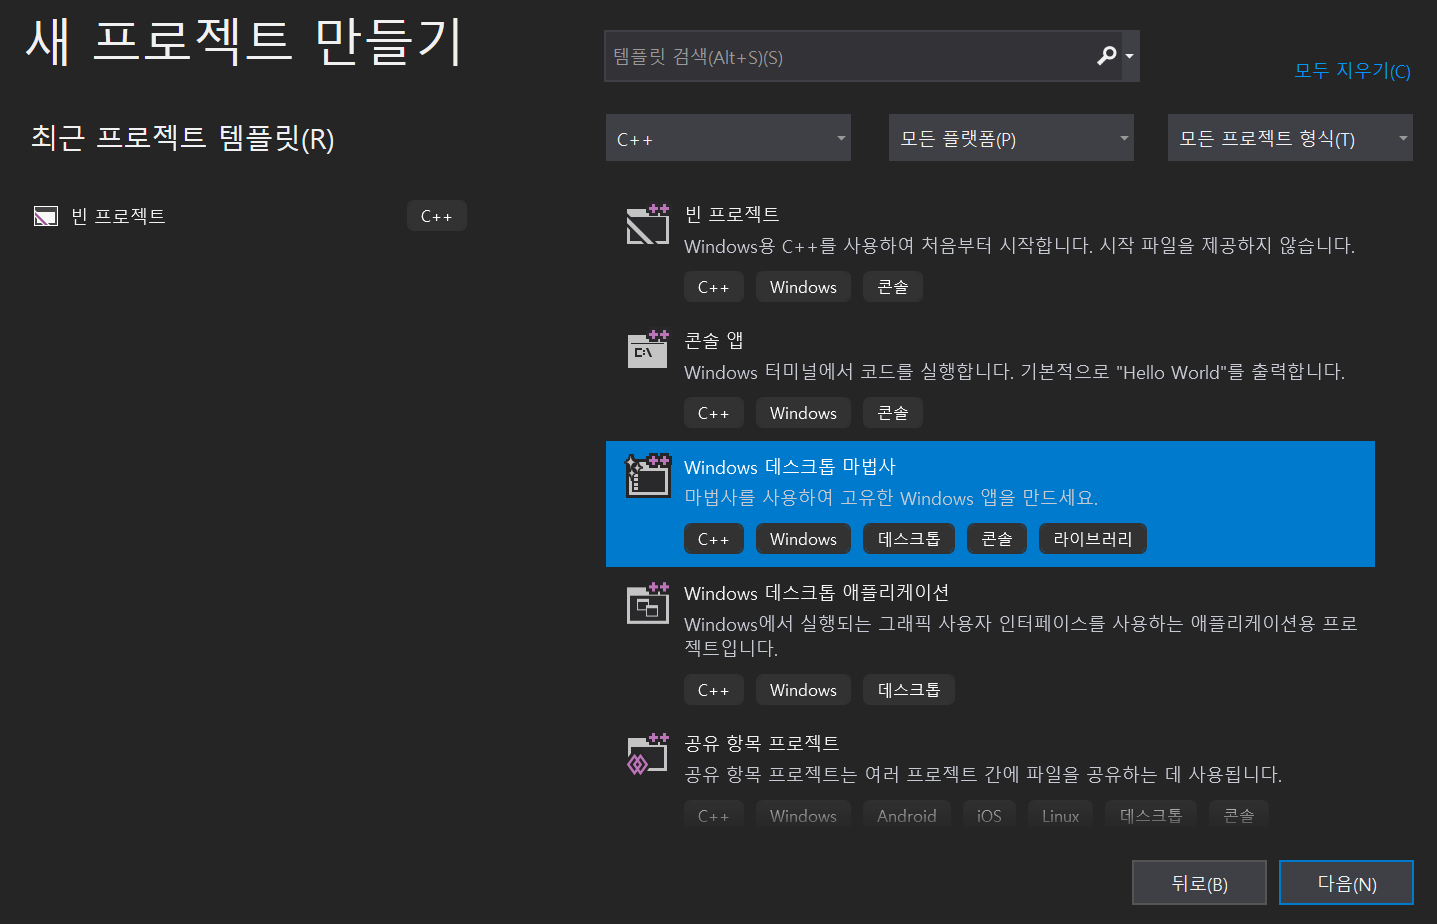Click the 뒤로 back button
This screenshot has height=924, width=1437.
pyautogui.click(x=1199, y=883)
